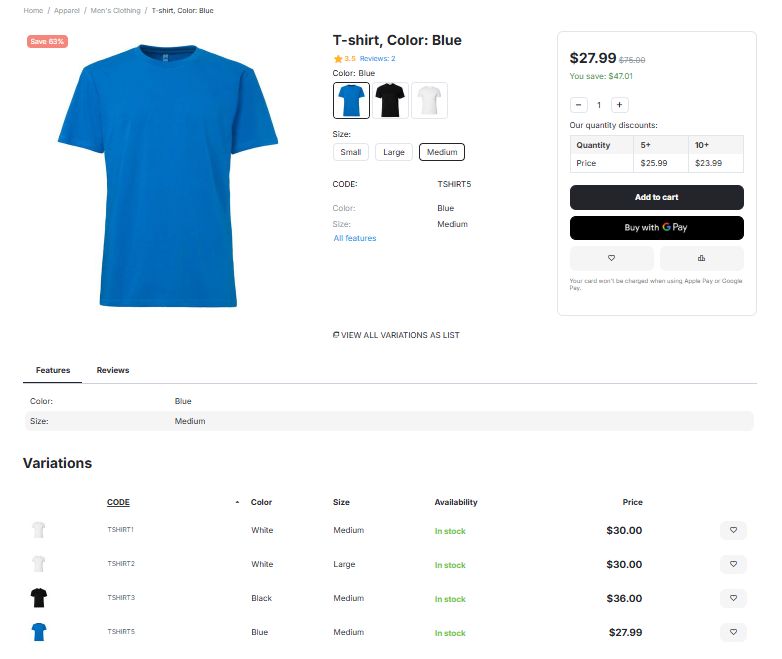Add TSHIRT3 variation to wishlist
The width and height of the screenshot is (782, 659).
coord(733,598)
